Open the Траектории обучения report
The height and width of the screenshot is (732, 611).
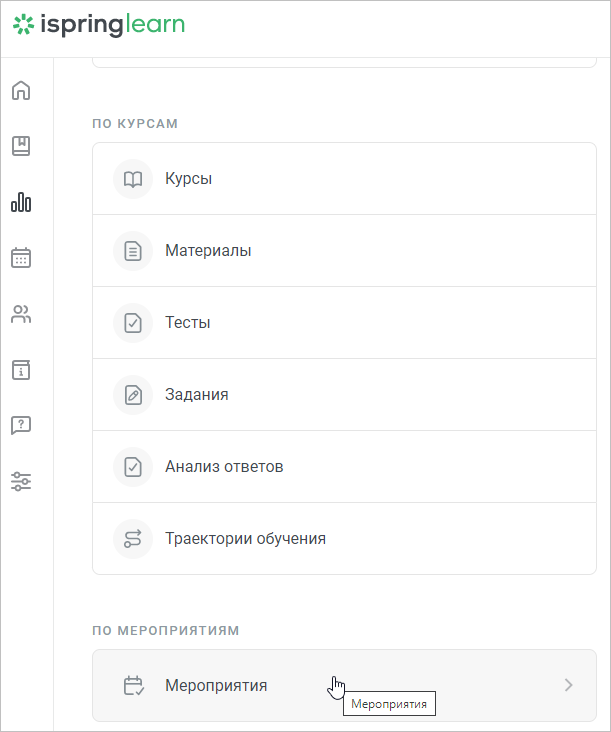click(x=344, y=538)
